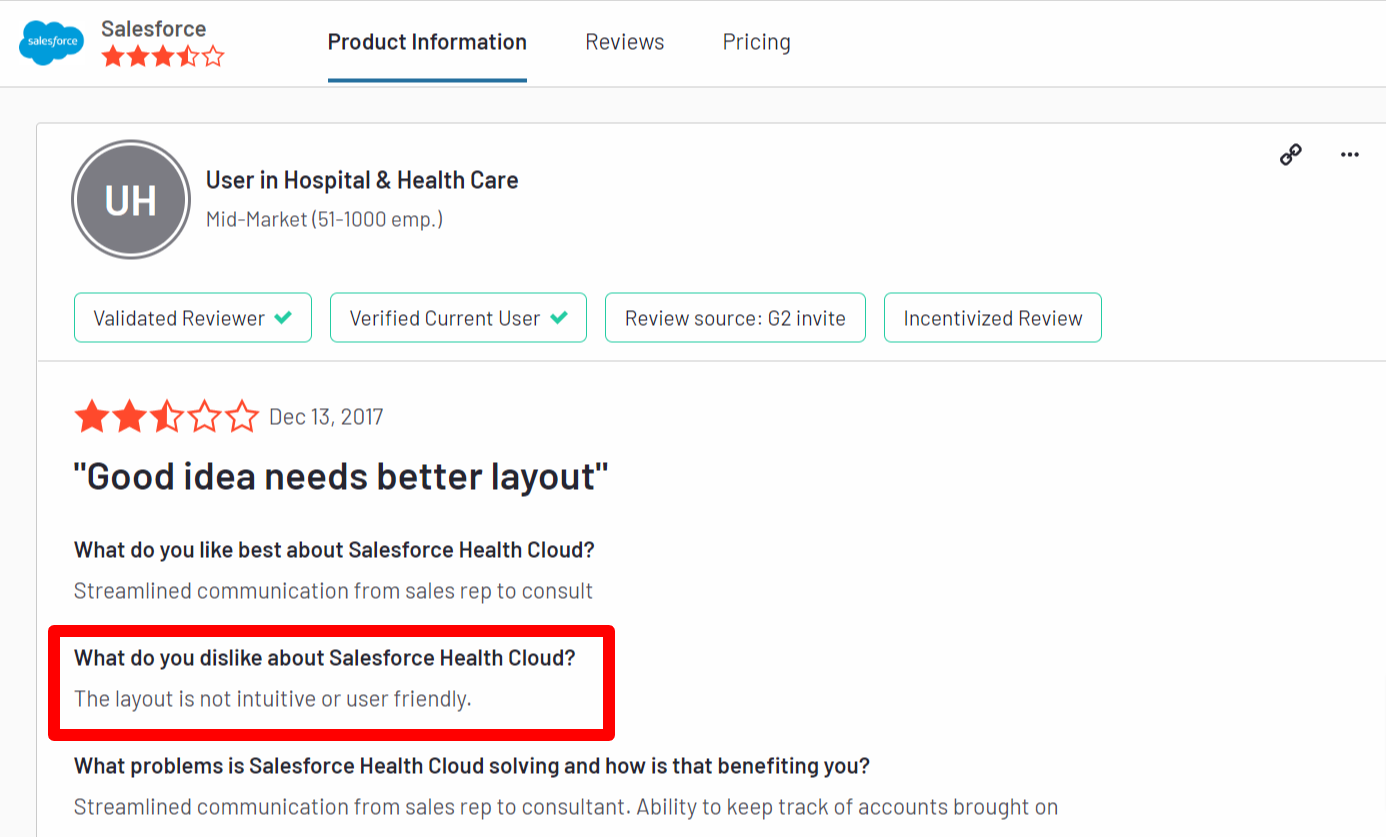The width and height of the screenshot is (1386, 837).
Task: Click the "What do you dislike" question heading
Action: tap(325, 658)
